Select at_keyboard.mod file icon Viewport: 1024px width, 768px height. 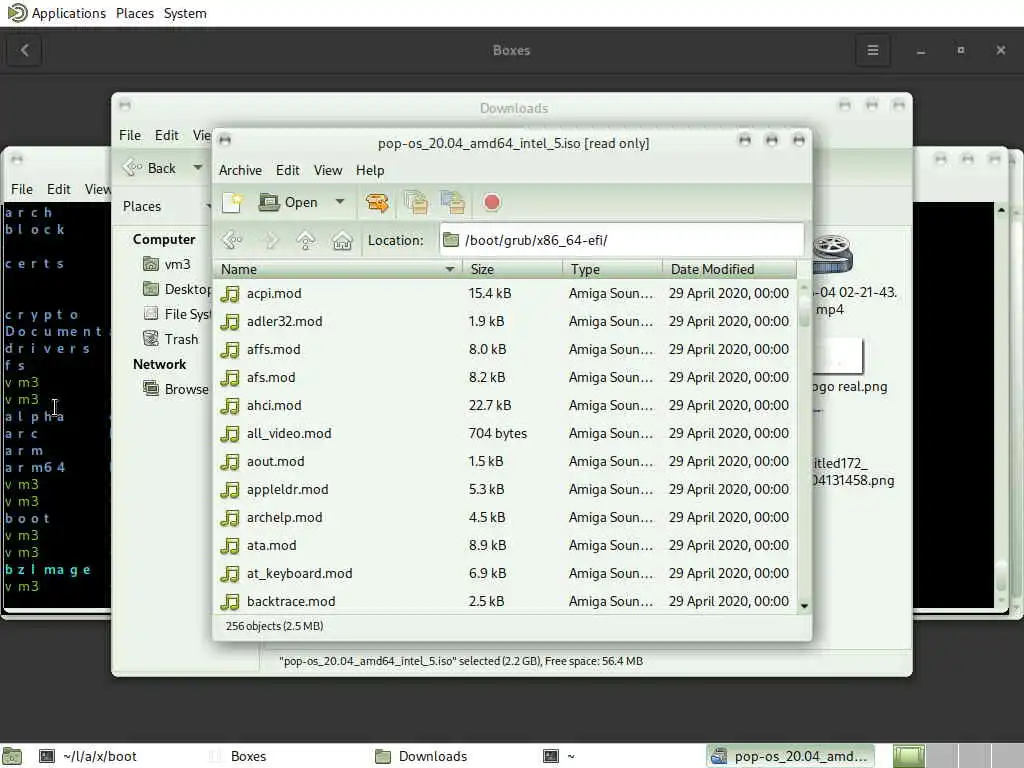230,574
